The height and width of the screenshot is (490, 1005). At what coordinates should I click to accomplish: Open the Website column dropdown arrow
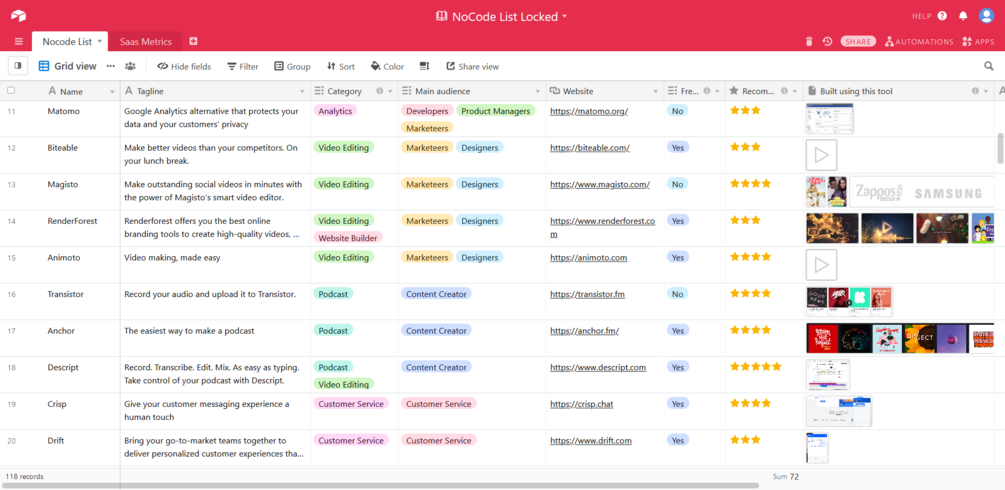coord(656,92)
